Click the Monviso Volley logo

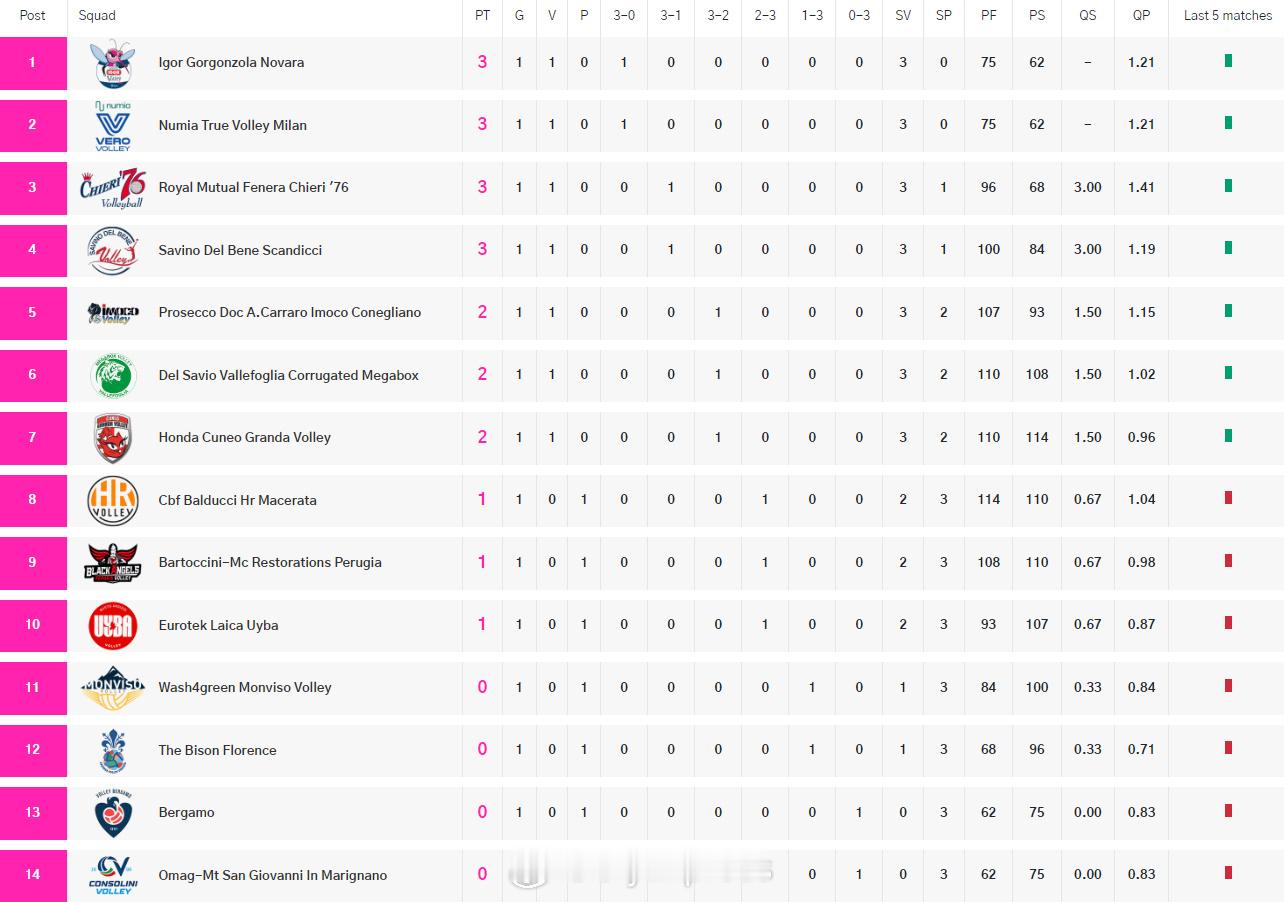pyautogui.click(x=113, y=688)
